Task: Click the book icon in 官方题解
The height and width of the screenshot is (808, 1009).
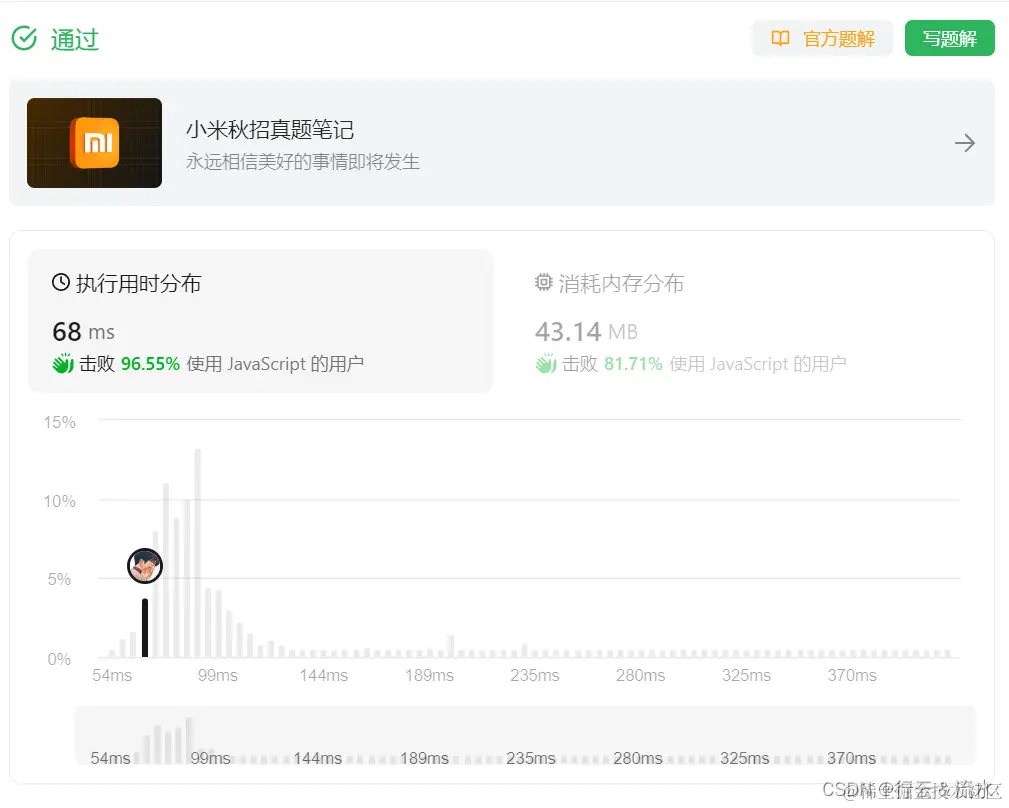Action: click(x=780, y=39)
